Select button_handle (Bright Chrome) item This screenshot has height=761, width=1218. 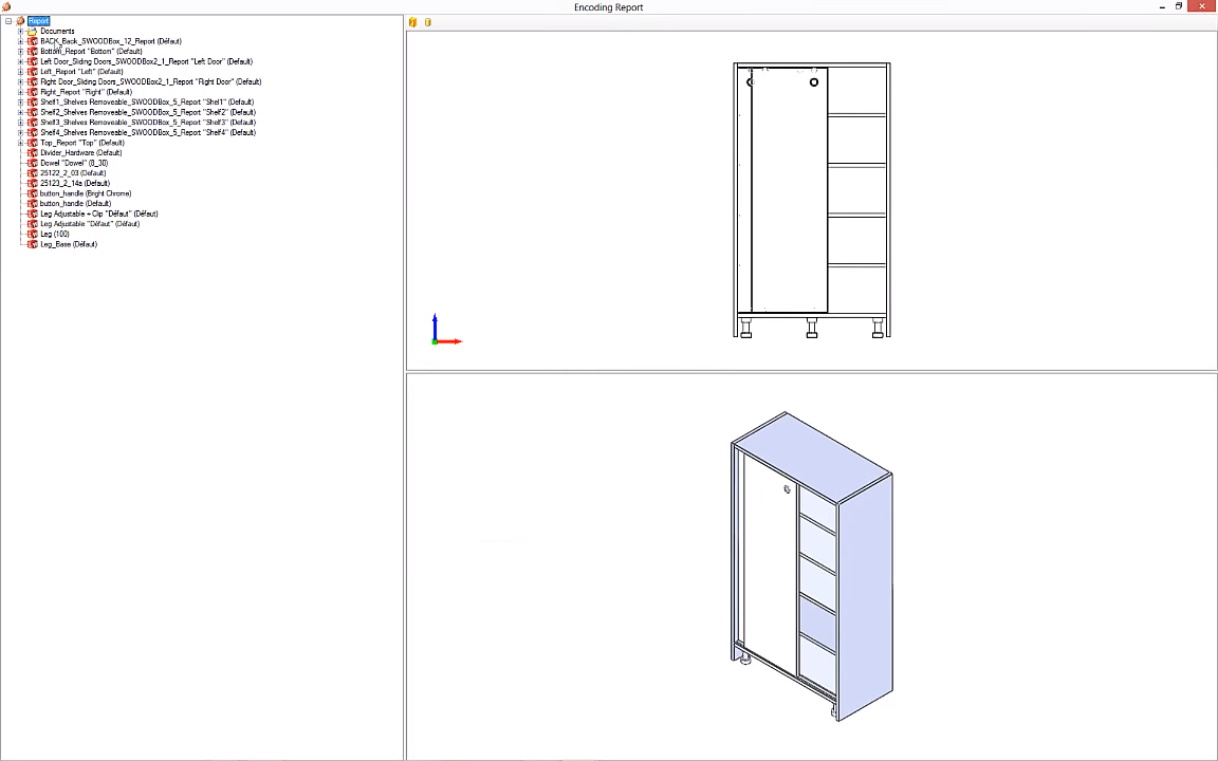point(85,193)
